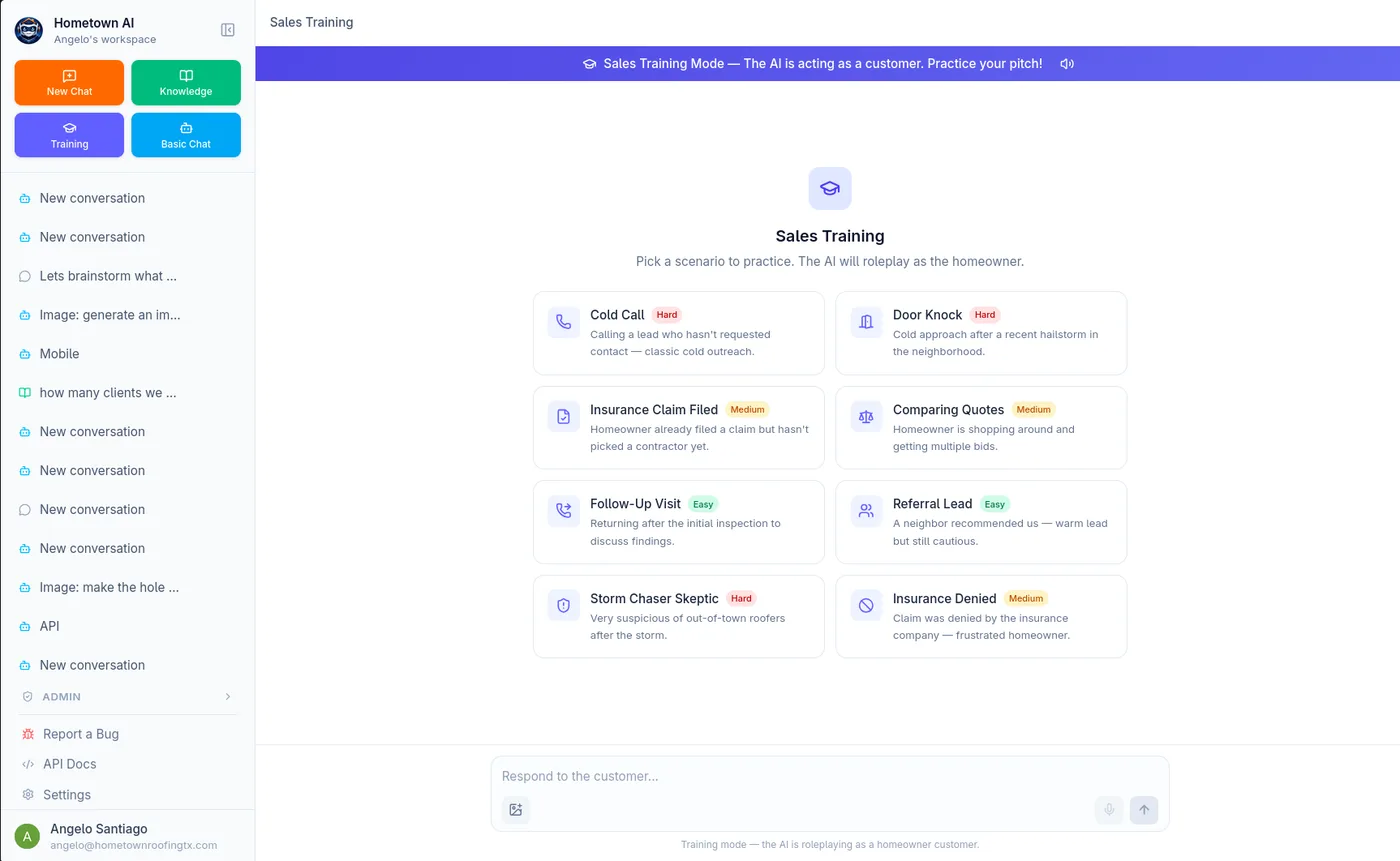Click the bot icon beside API conversation
The width and height of the screenshot is (1400, 861).
(x=25, y=626)
